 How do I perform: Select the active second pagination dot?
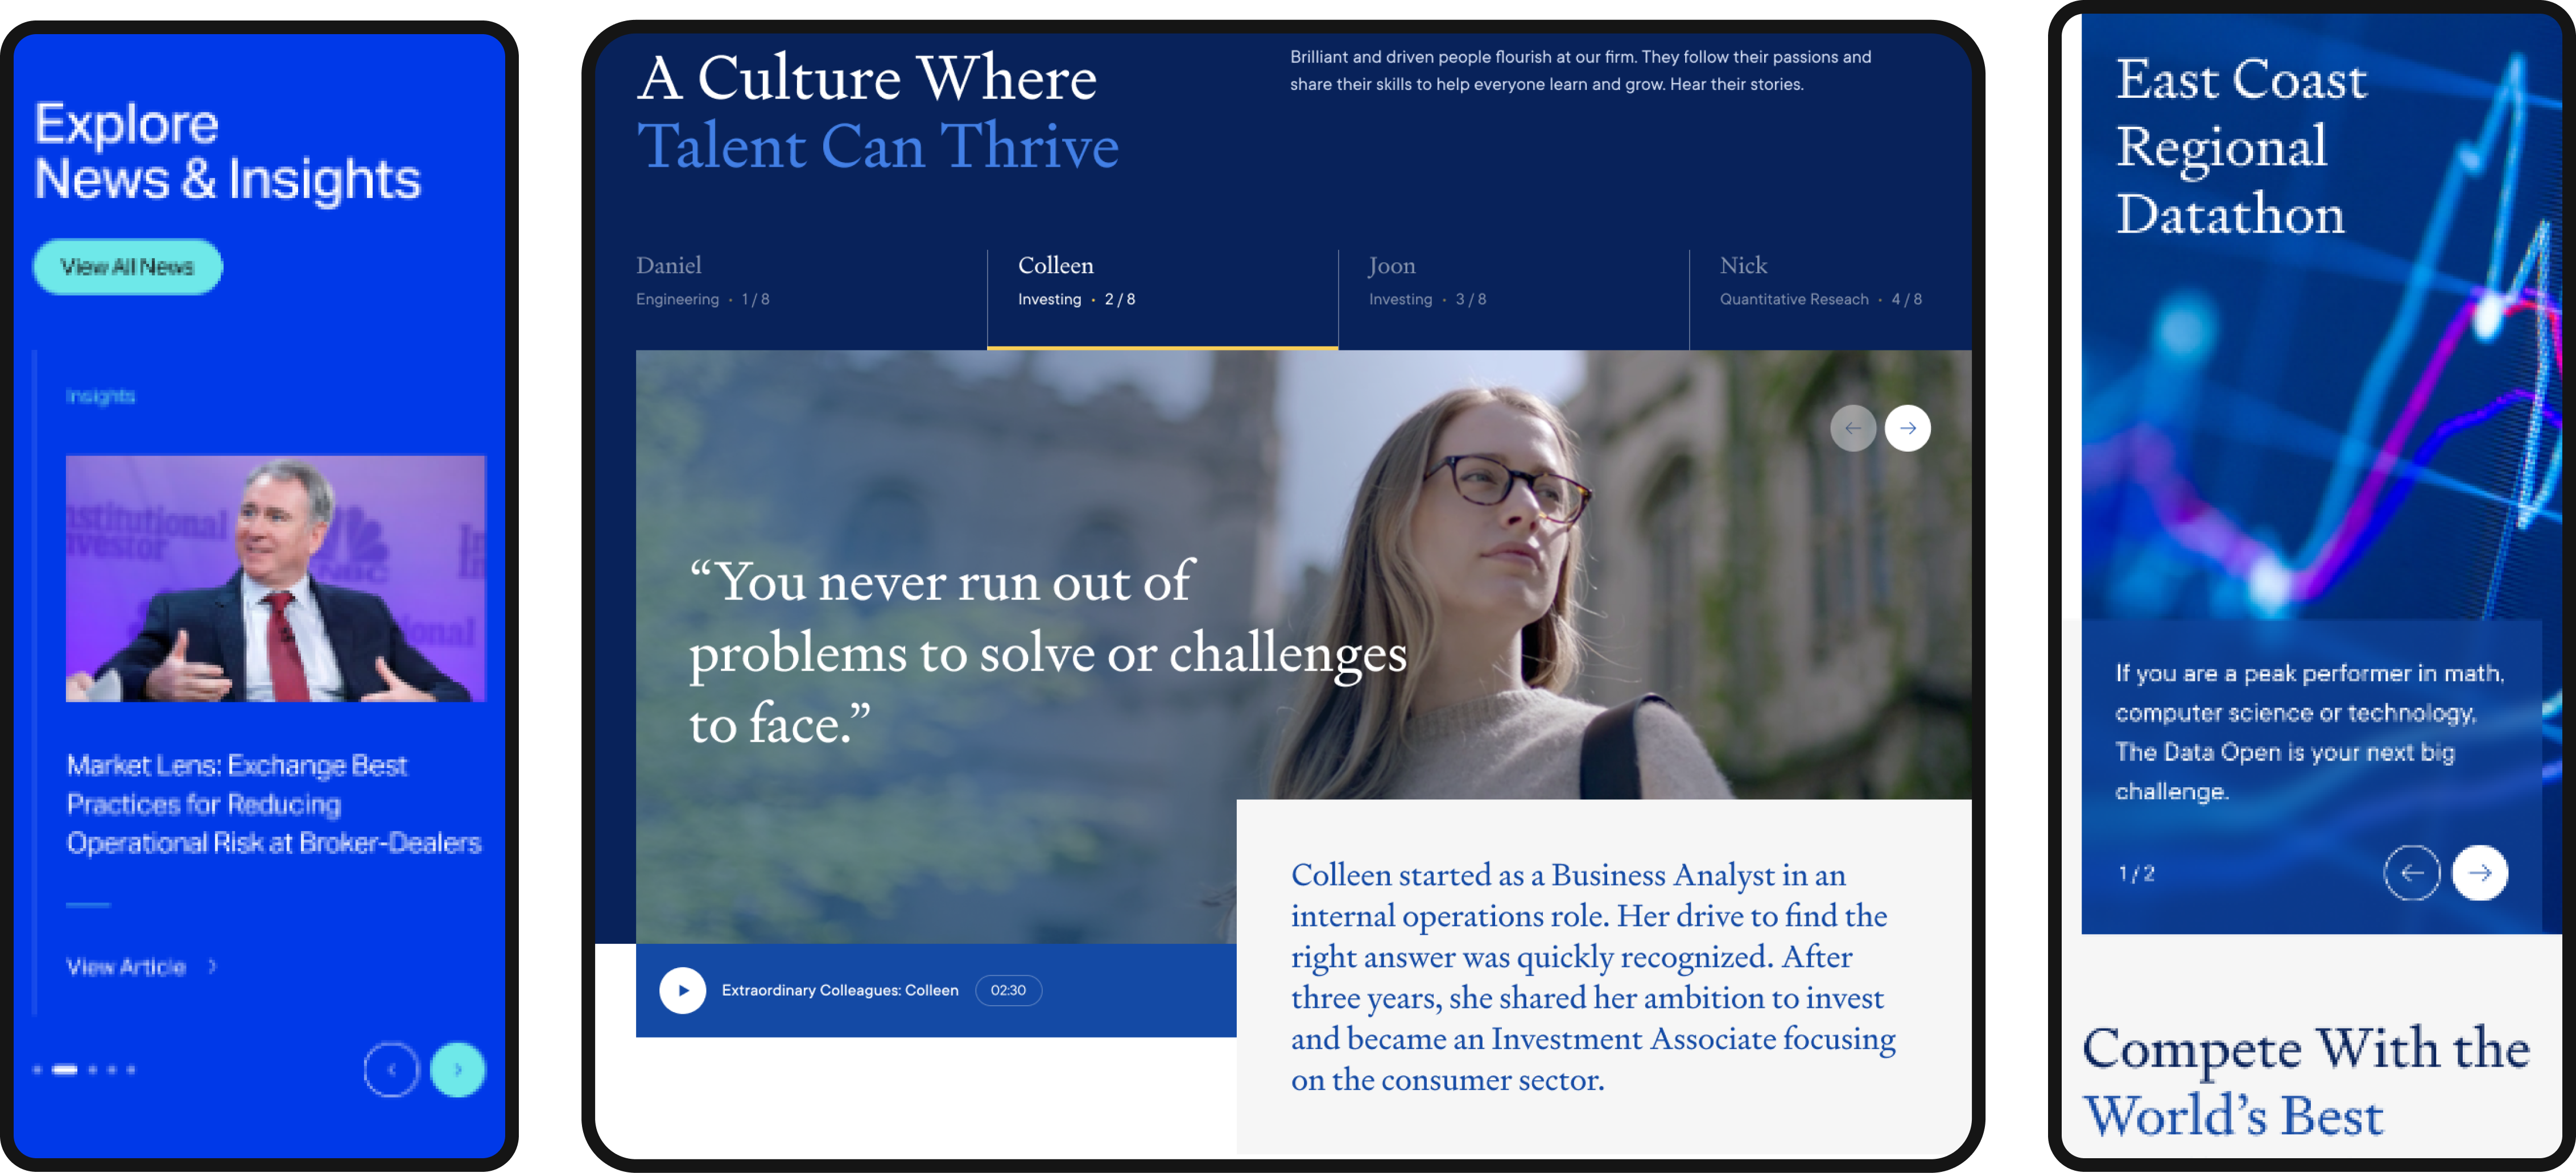click(x=65, y=1070)
